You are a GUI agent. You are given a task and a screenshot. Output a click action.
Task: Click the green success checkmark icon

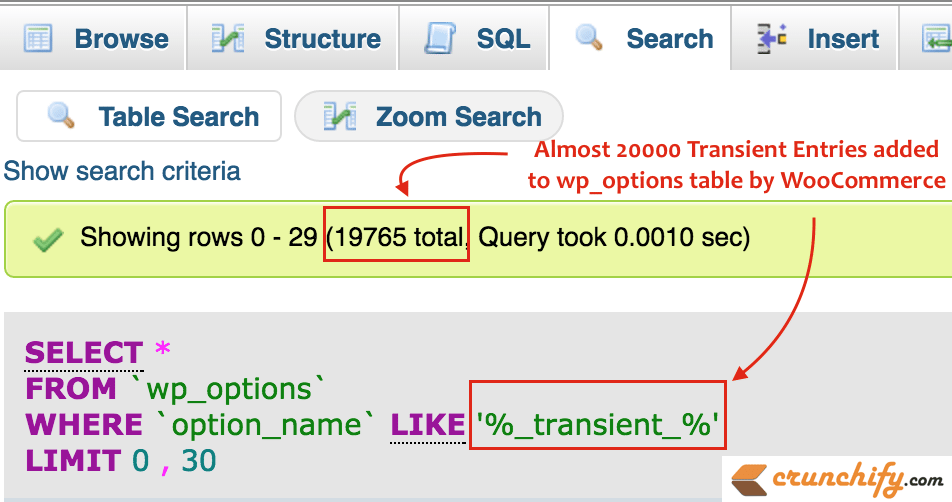49,239
